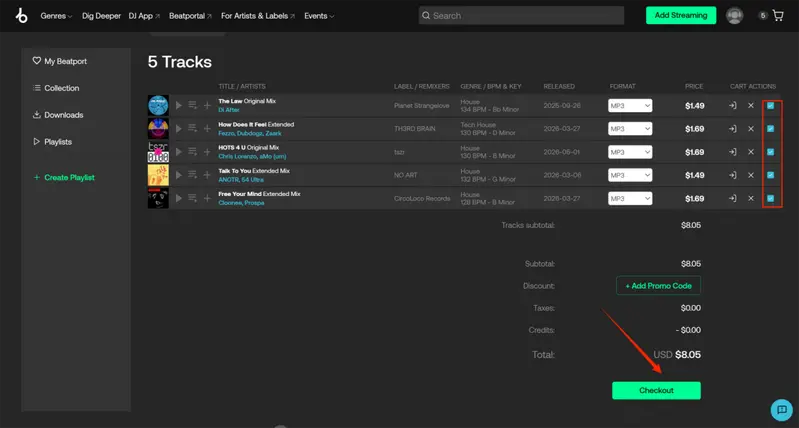Uncheck The Law track checkbox
This screenshot has height=428, width=799.
tap(770, 105)
